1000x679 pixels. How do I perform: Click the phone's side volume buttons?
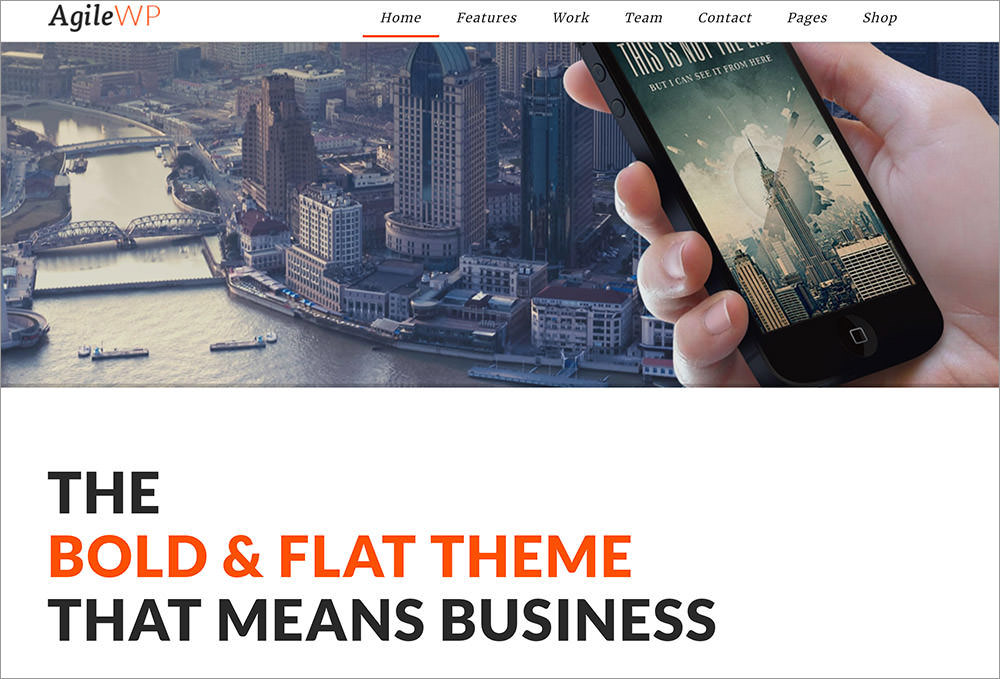point(607,89)
